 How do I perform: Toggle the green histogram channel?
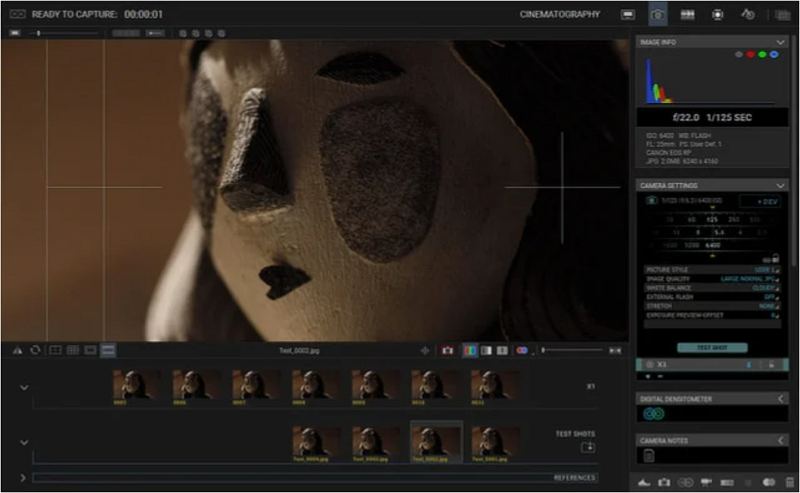762,54
